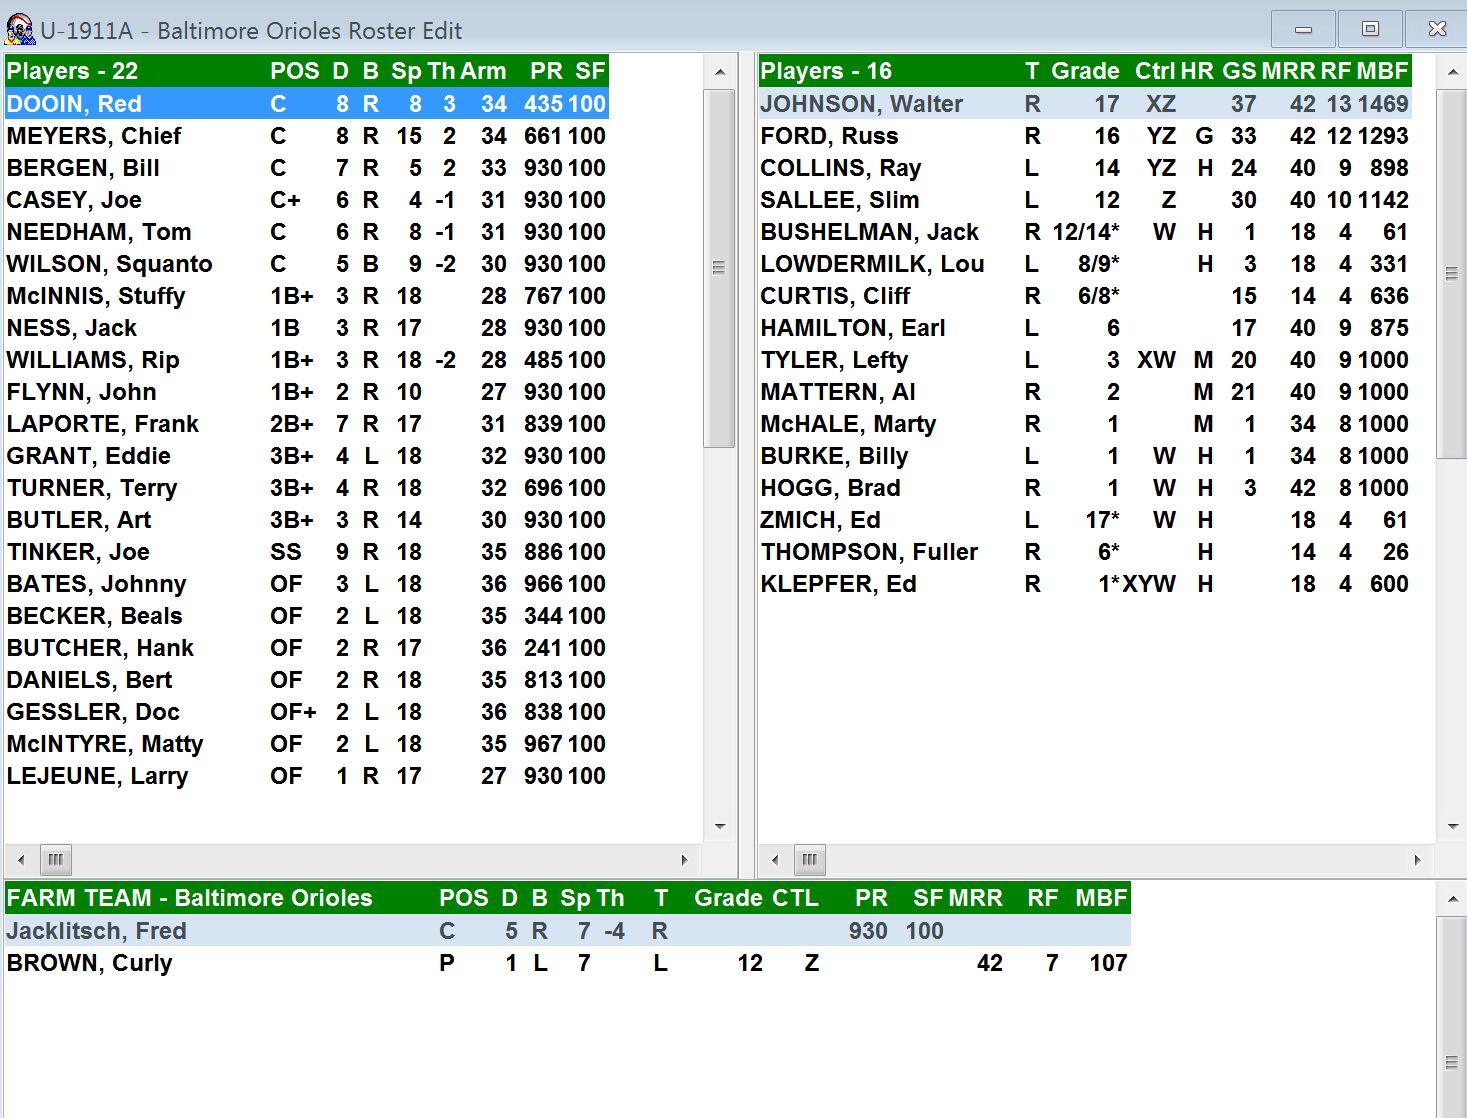Click the position players vertical scrollbar thumb
This screenshot has height=1118, width=1467.
718,268
